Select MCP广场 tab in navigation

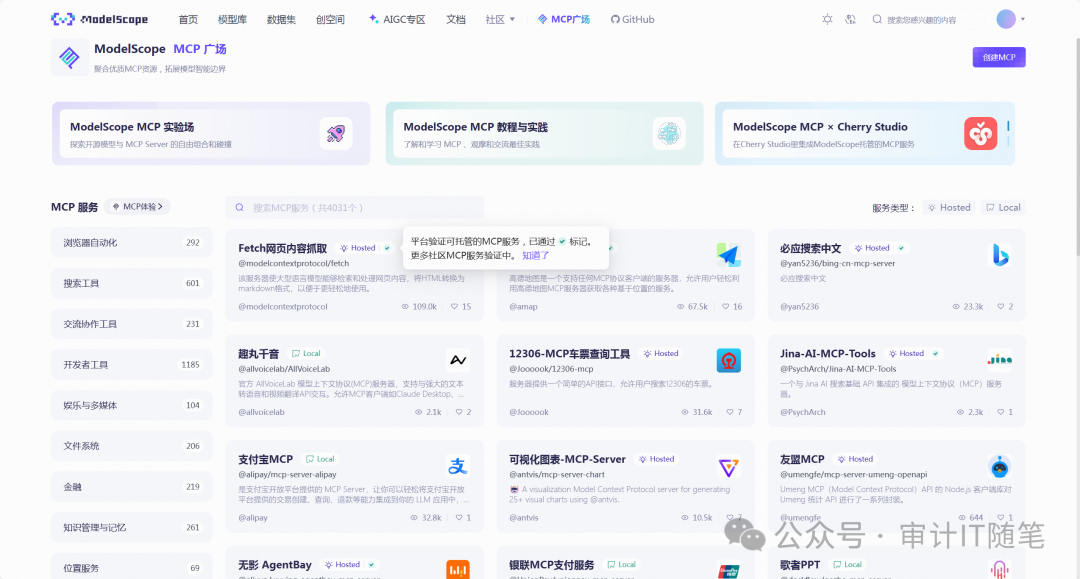(563, 19)
